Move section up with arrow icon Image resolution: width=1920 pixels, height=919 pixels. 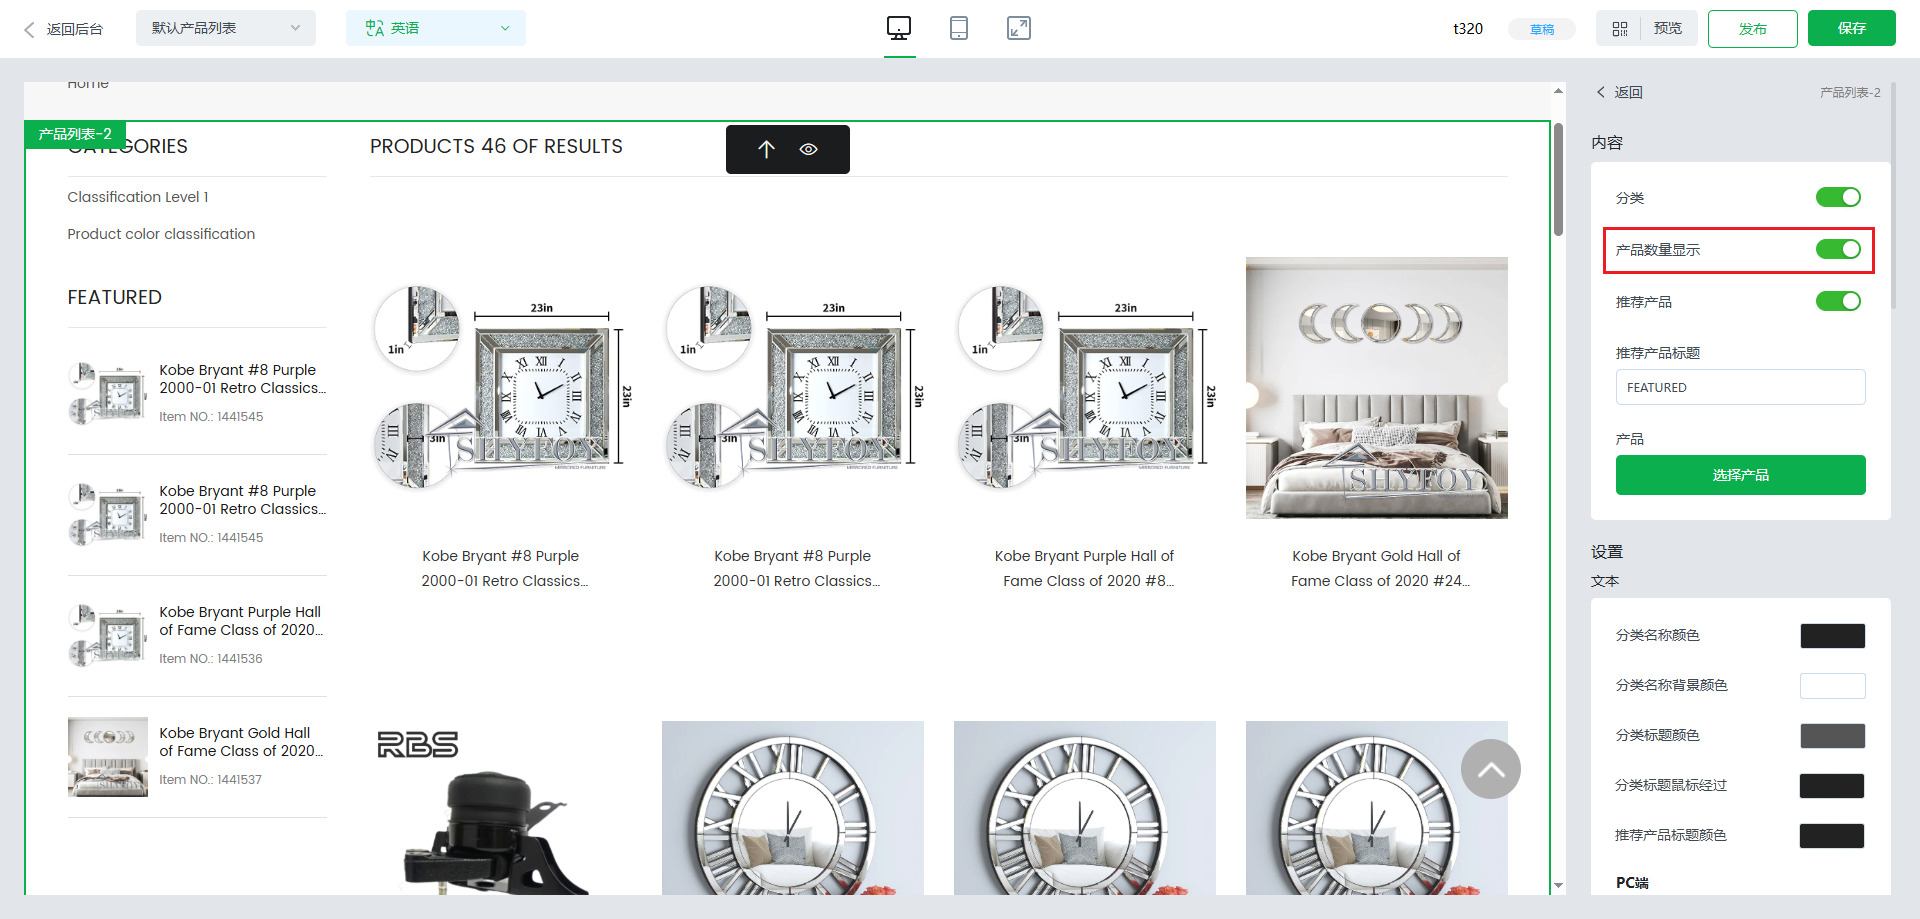click(x=766, y=149)
